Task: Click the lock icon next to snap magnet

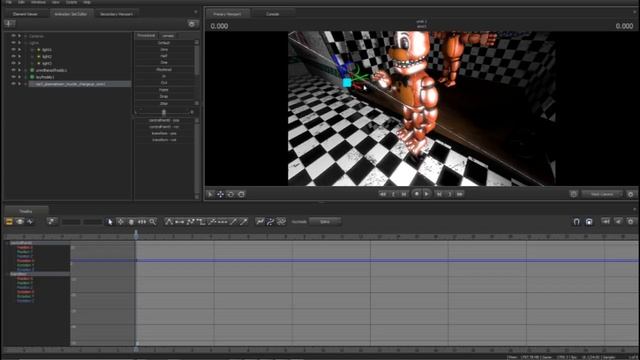Action: [x=589, y=222]
